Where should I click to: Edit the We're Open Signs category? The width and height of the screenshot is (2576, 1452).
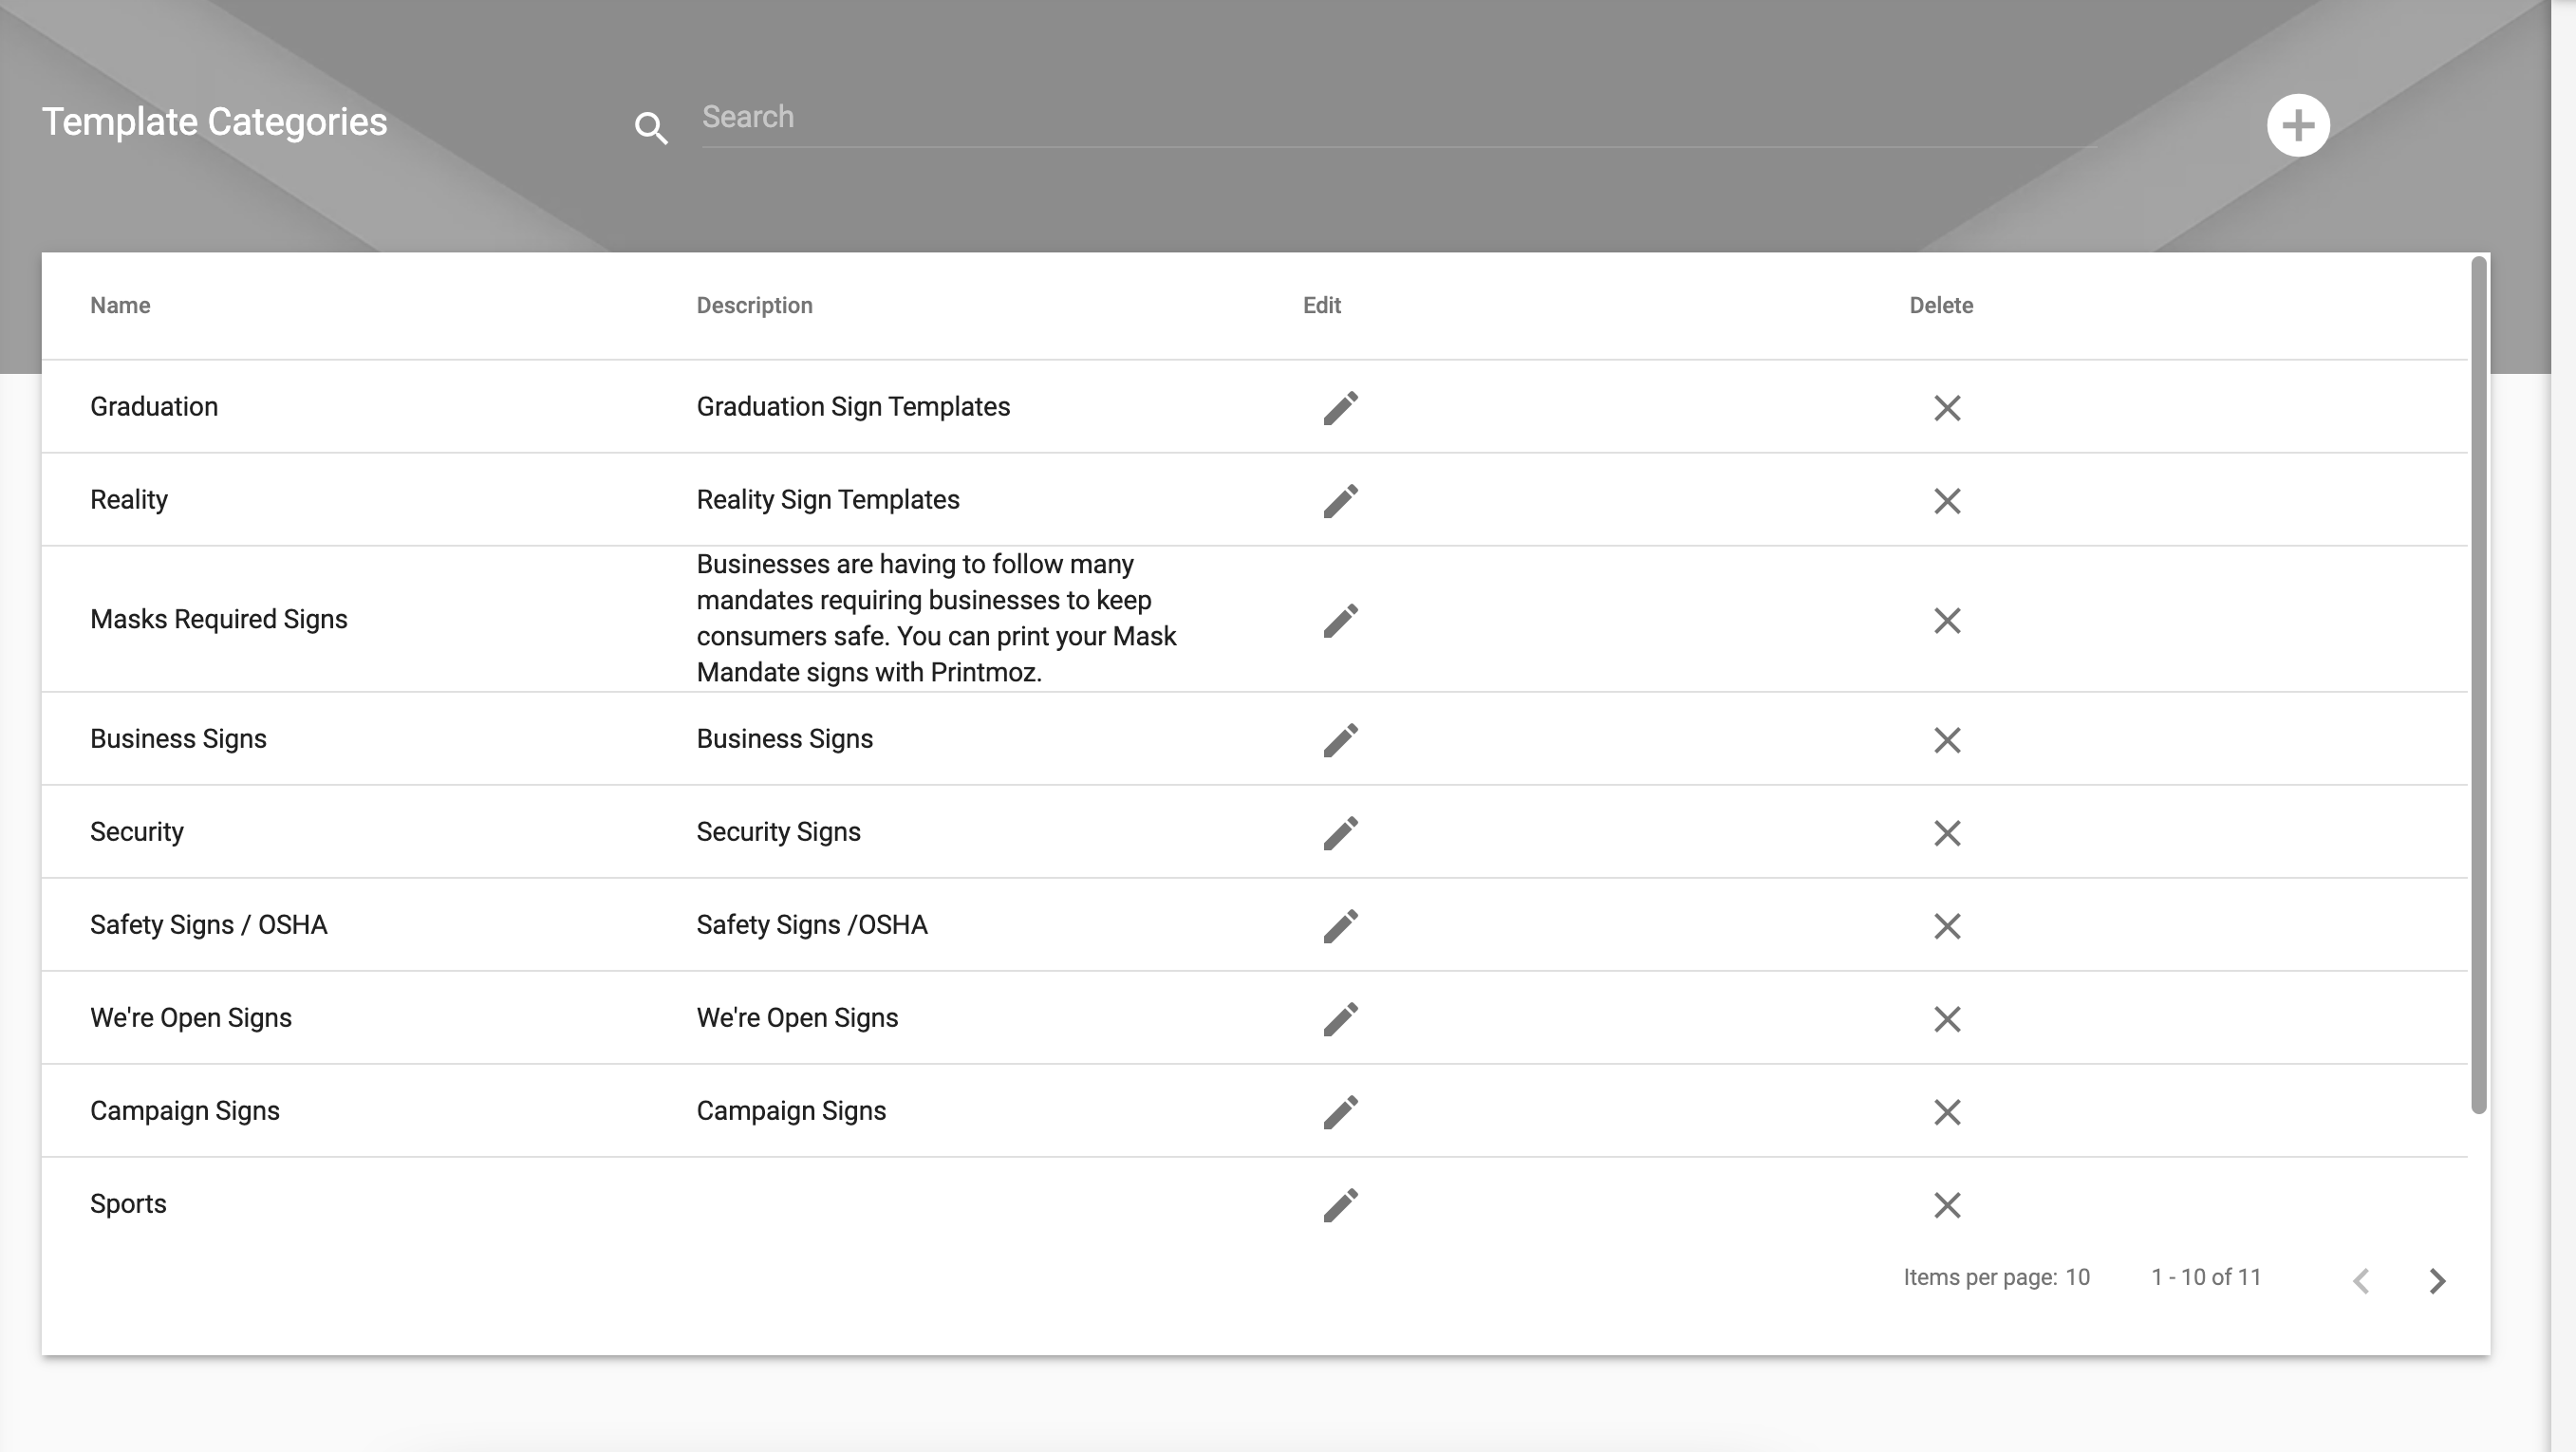1340,1019
